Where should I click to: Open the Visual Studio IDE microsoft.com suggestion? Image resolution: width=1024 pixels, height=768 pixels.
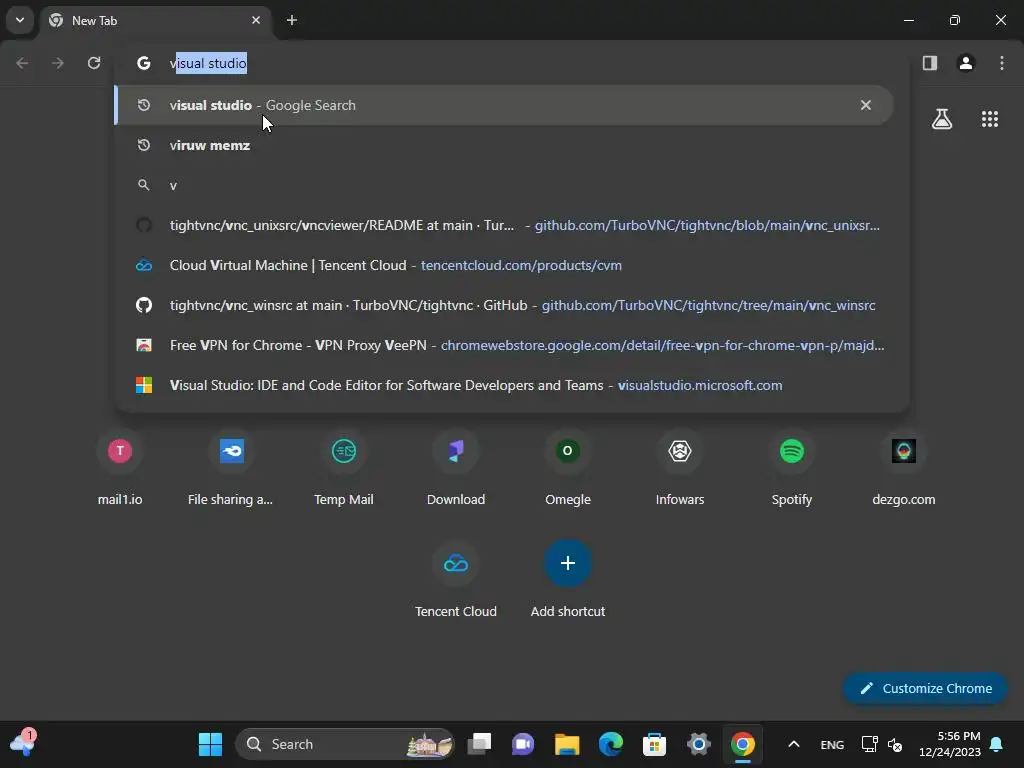pos(504,385)
